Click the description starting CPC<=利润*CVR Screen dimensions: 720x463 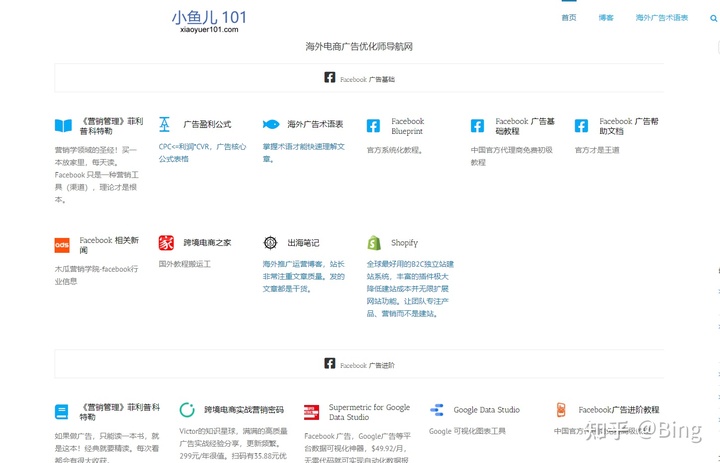point(202,152)
